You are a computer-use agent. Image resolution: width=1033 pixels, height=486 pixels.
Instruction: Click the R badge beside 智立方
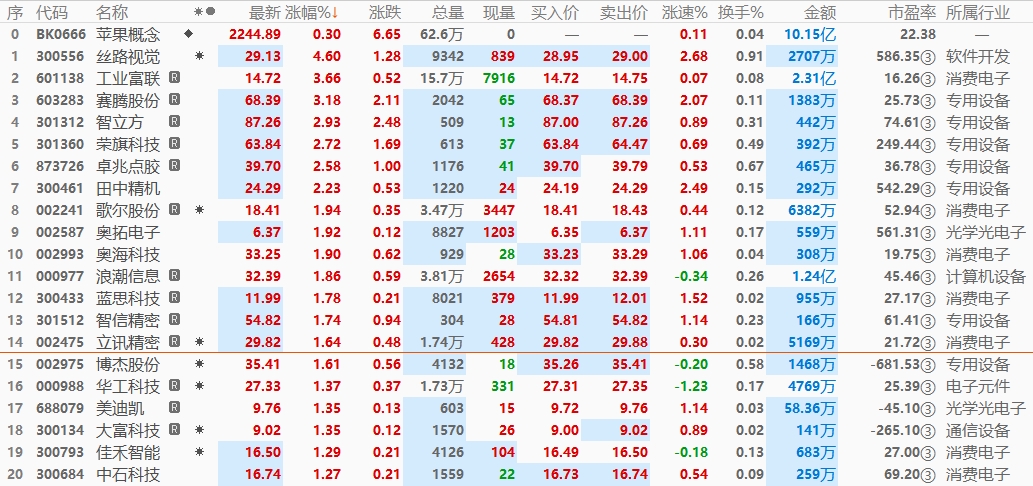point(175,122)
